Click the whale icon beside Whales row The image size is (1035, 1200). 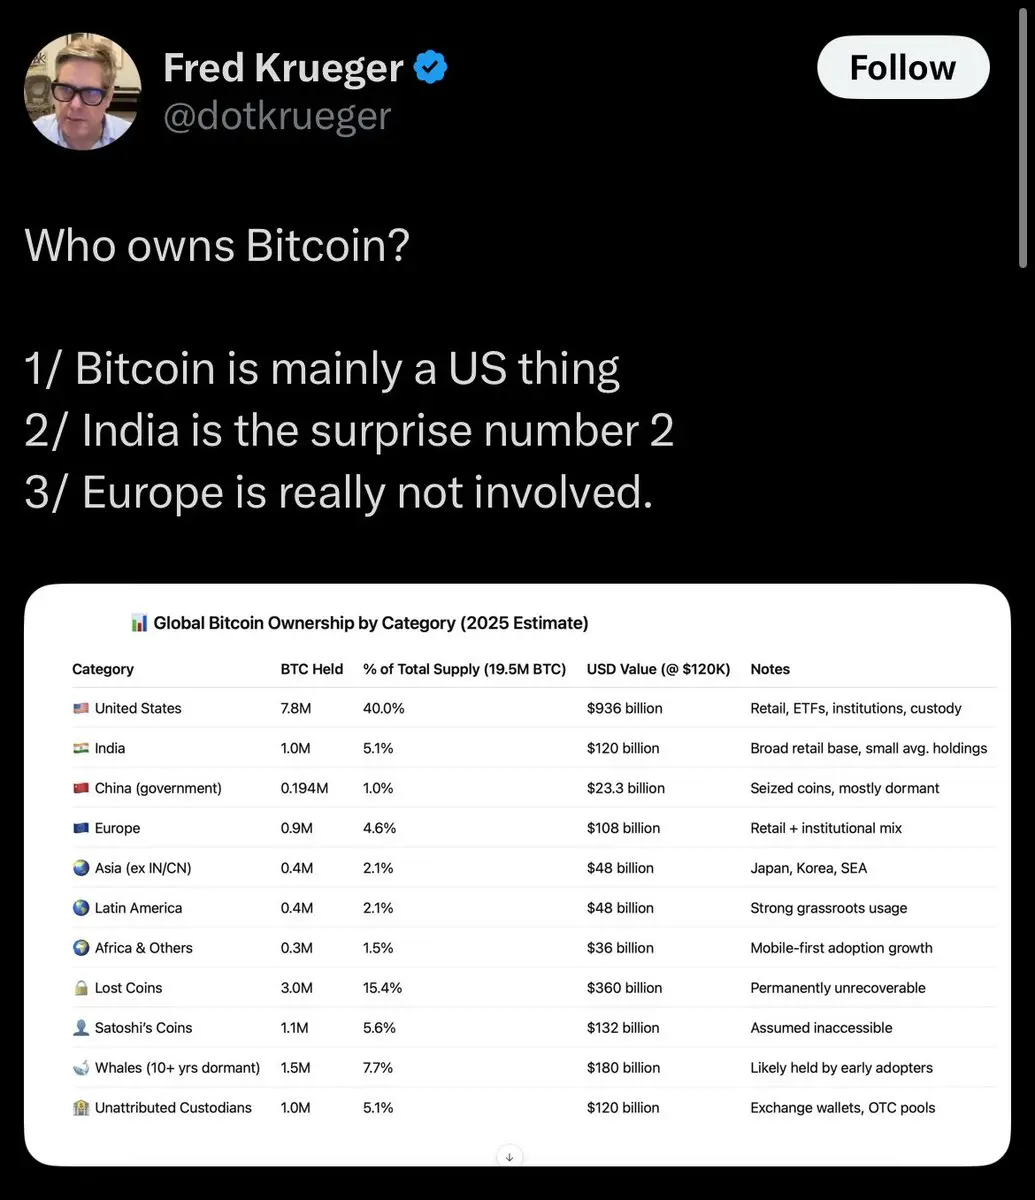[81, 1068]
